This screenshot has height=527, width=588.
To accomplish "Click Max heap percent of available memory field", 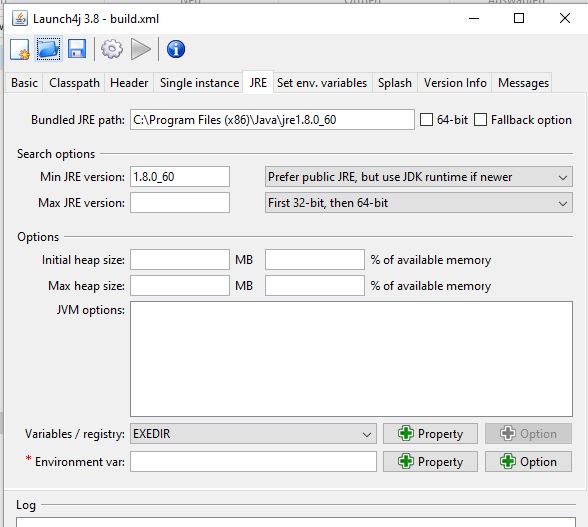I will point(315,286).
